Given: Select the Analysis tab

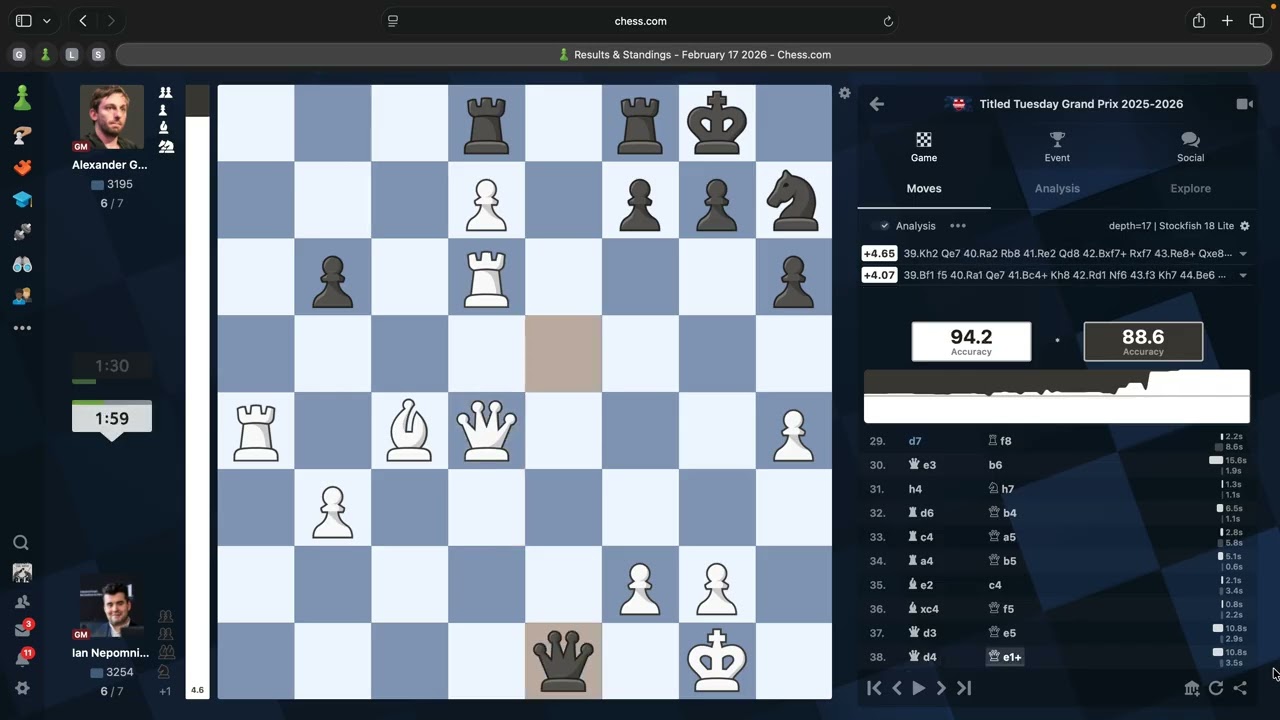Looking at the screenshot, I should pyautogui.click(x=1057, y=189).
